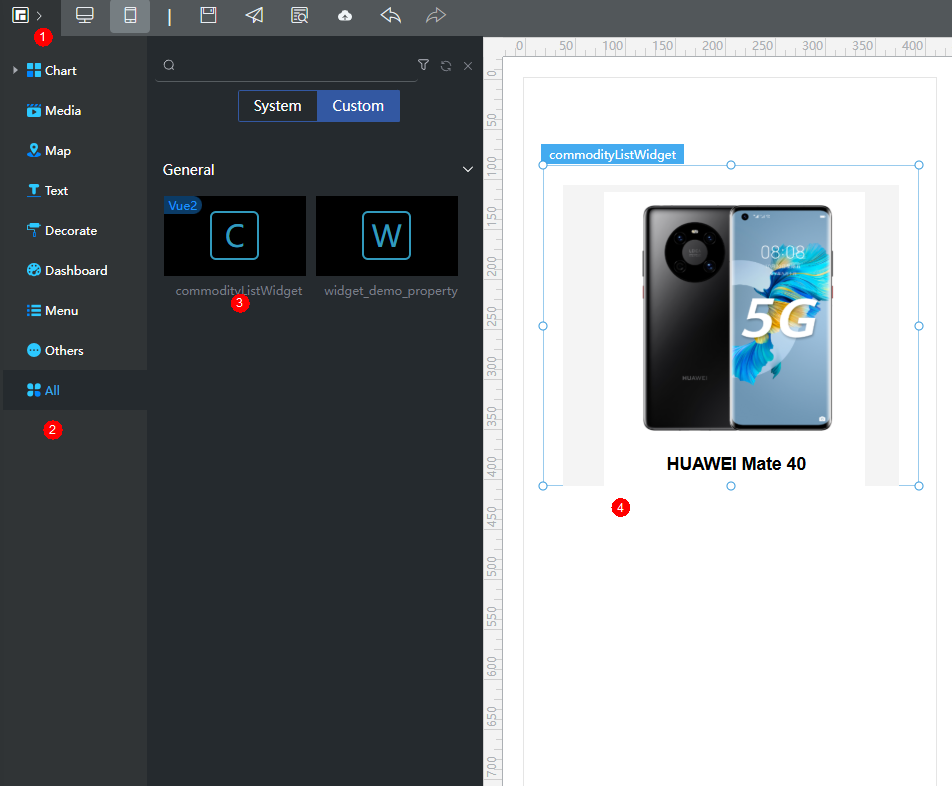Switch to the System tab
Screen dimensions: 952x786
pos(277,106)
